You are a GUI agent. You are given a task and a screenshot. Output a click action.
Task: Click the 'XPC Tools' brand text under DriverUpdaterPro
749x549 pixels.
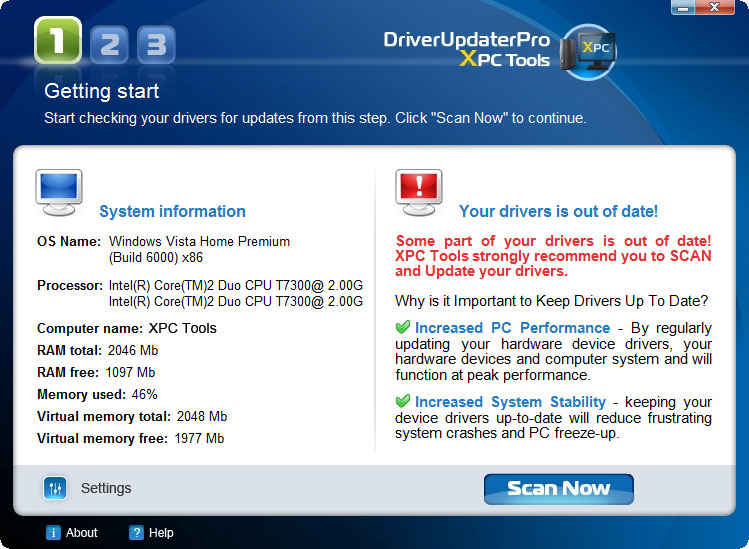504,60
